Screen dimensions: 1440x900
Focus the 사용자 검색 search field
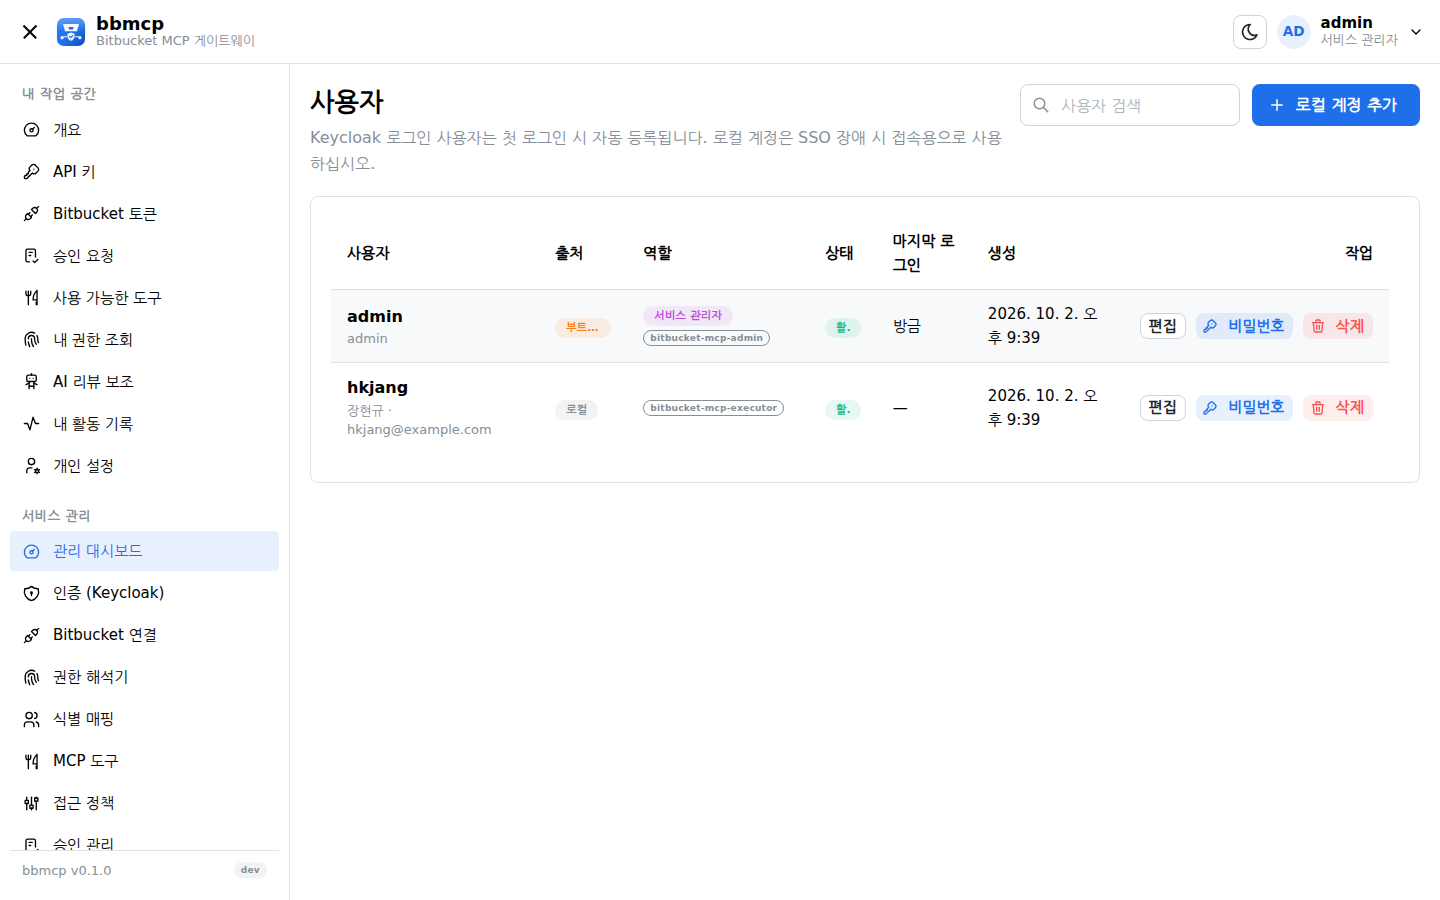pyautogui.click(x=1130, y=105)
